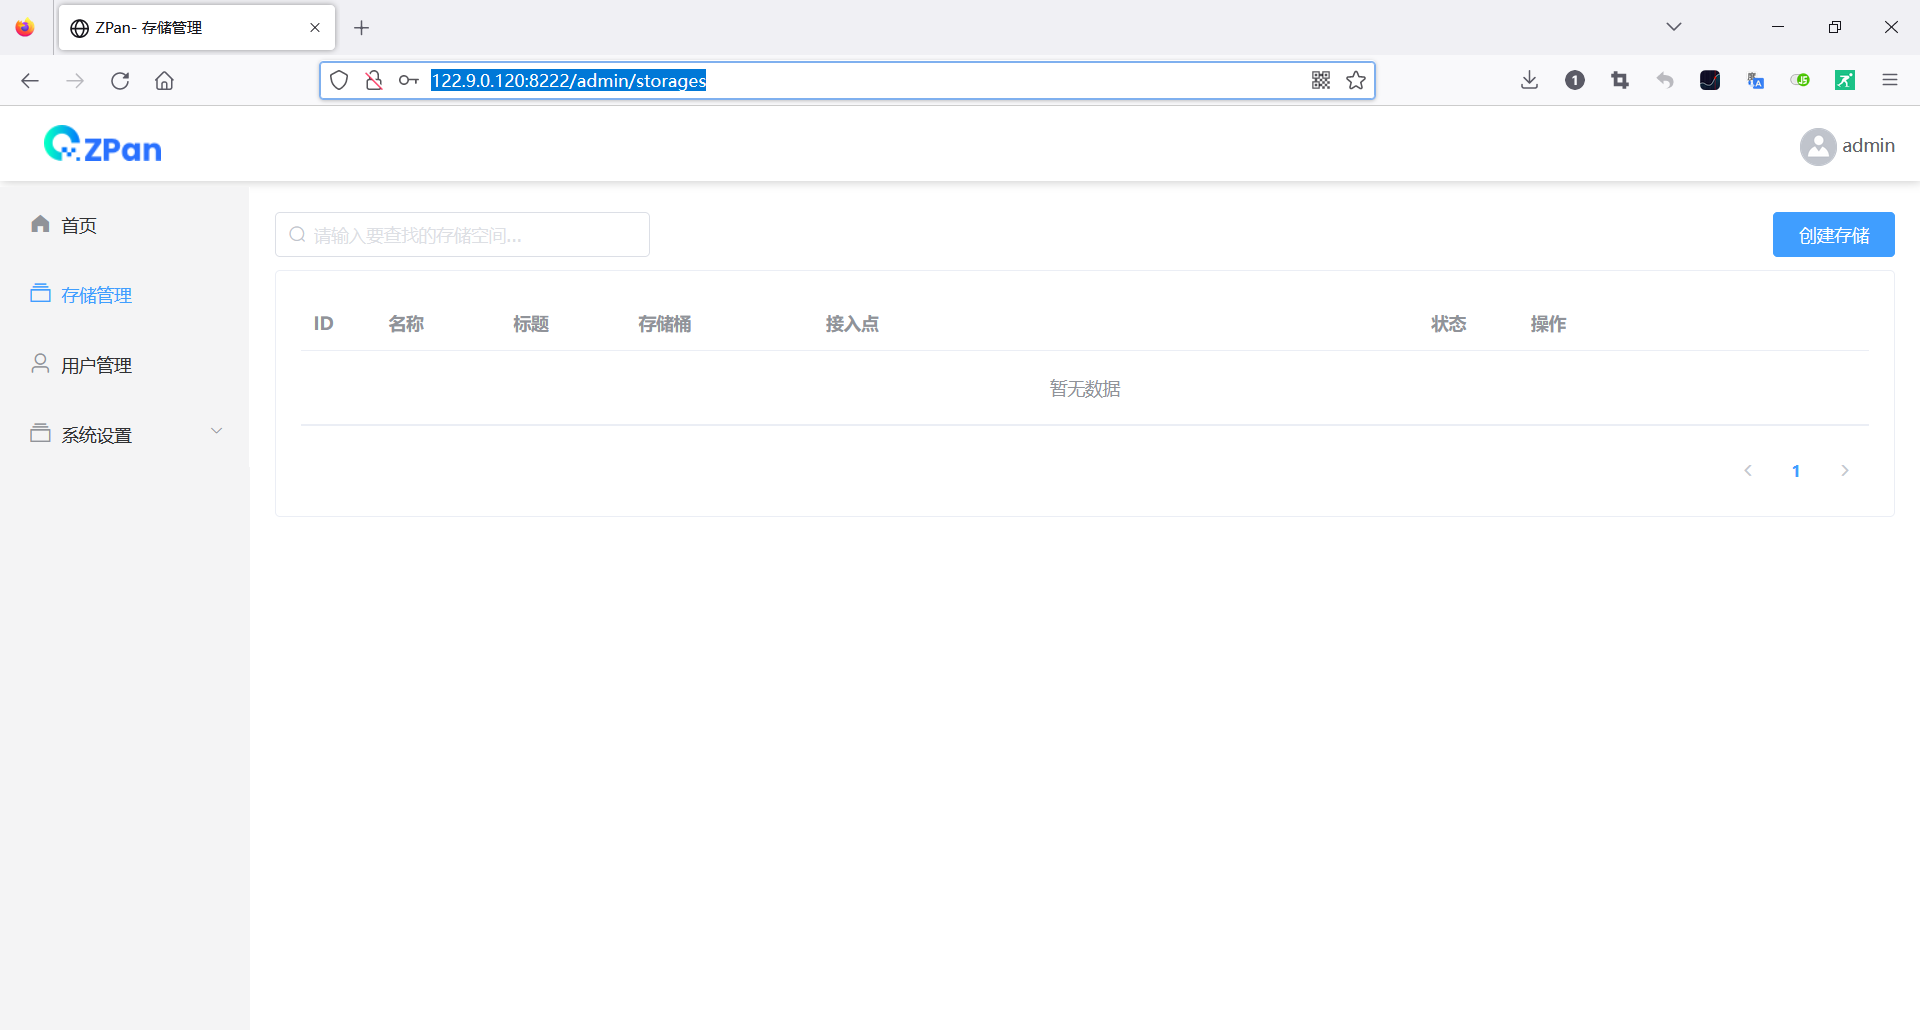Toggle the JavaScript switcher extension
Image resolution: width=1920 pixels, height=1030 pixels.
pos(1801,80)
